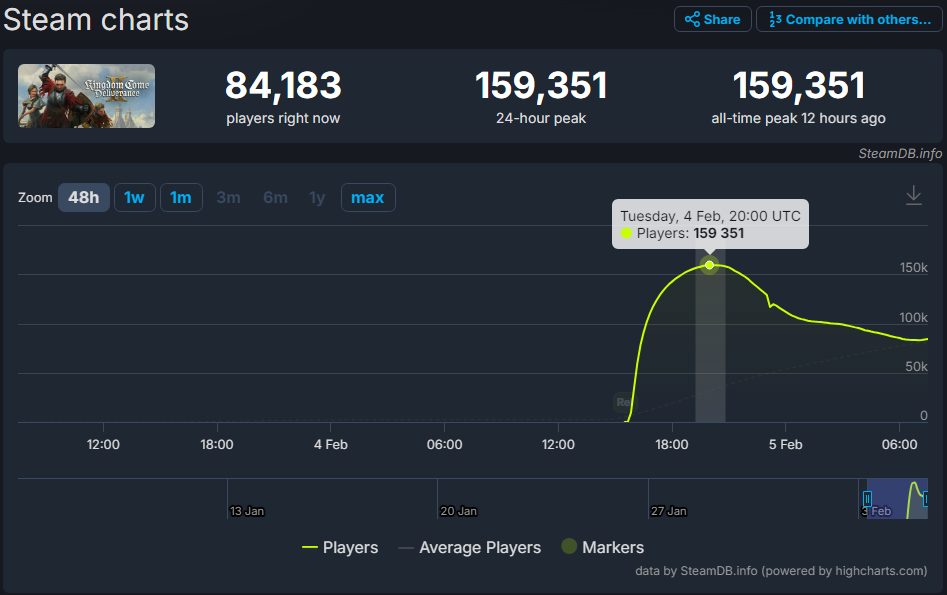Viewport: 947px width, 595px height.
Task: Click the highlighted navigator selection window
Action: [897, 499]
